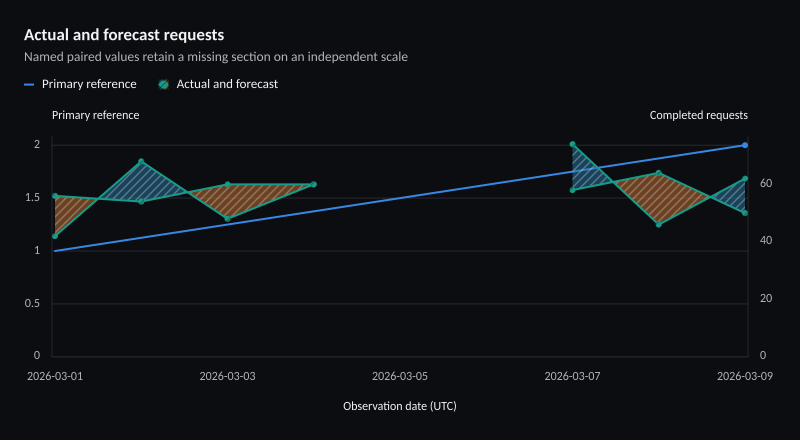This screenshot has height=440, width=800.
Task: Click the blue endpoint marker at 2026-03-09
Action: click(x=745, y=145)
